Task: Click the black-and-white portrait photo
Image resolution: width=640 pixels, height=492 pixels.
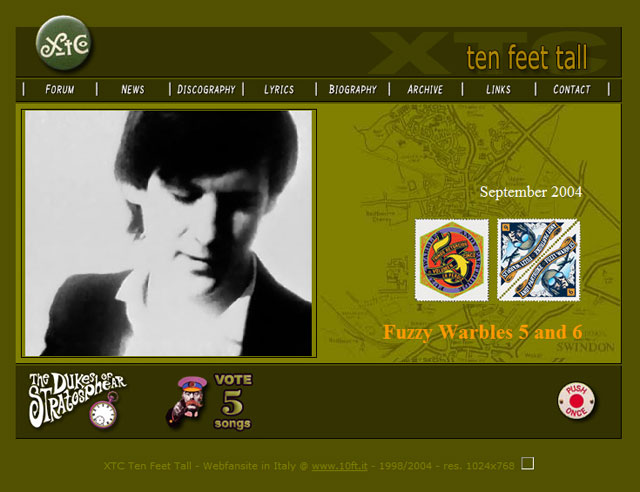Action: (169, 233)
